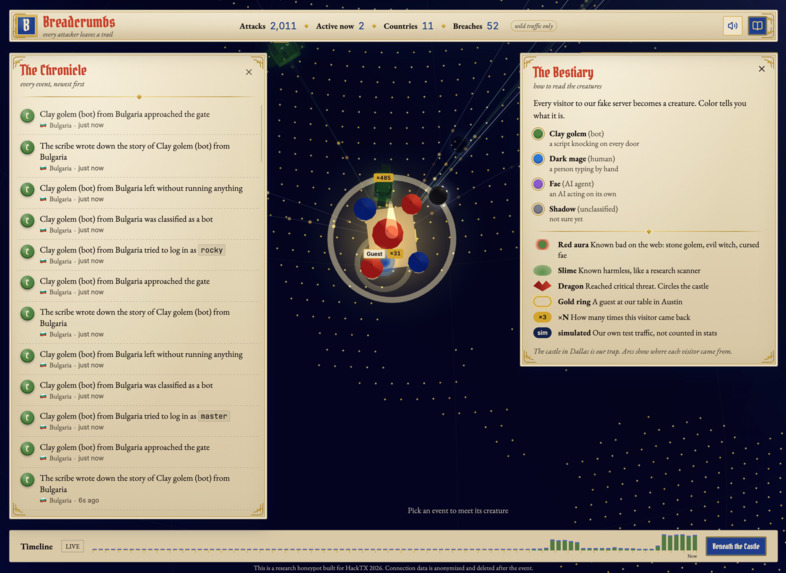Open Beneath the Castle
The height and width of the screenshot is (573, 786).
click(735, 546)
